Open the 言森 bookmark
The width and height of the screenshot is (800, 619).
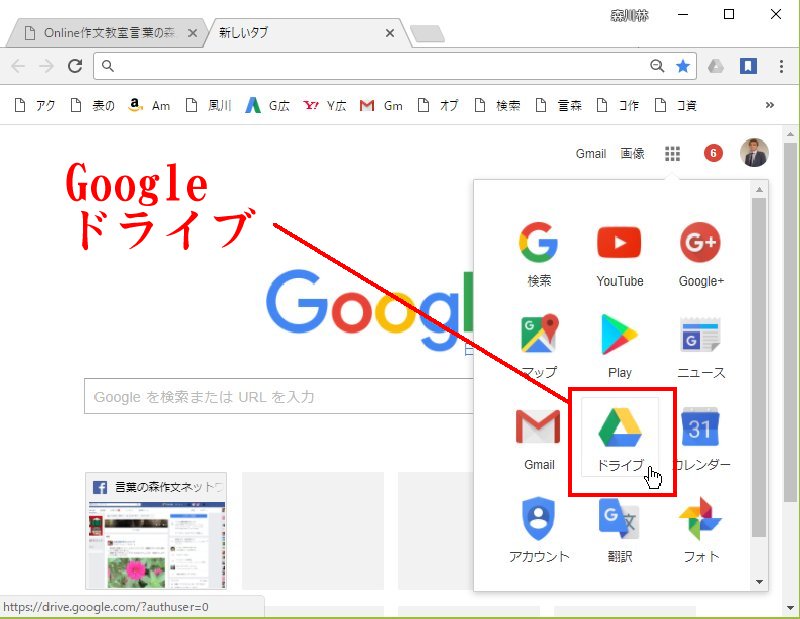(559, 106)
